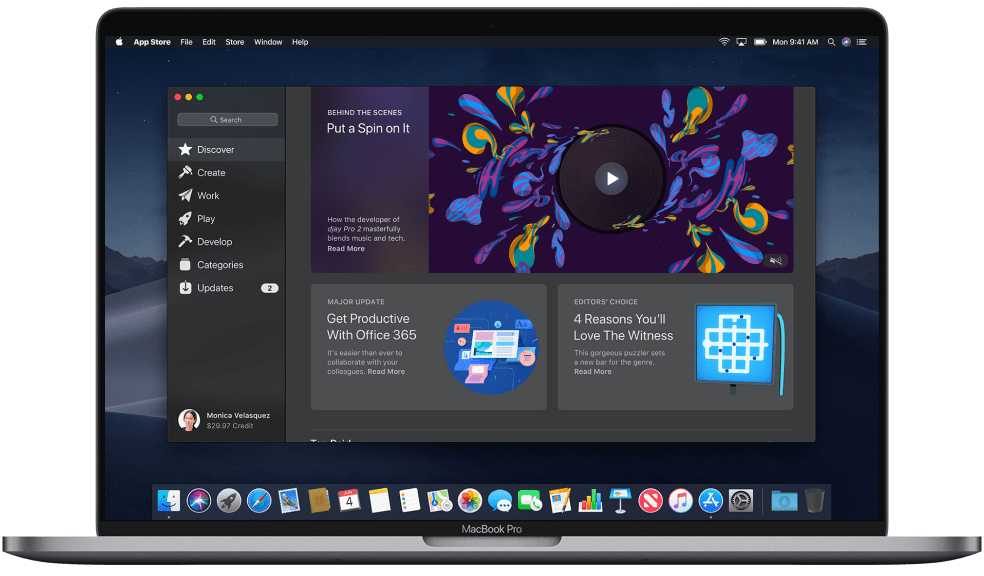Screen dimensions: 984x576
Task: Read More about djay Pro 2
Action: (346, 249)
